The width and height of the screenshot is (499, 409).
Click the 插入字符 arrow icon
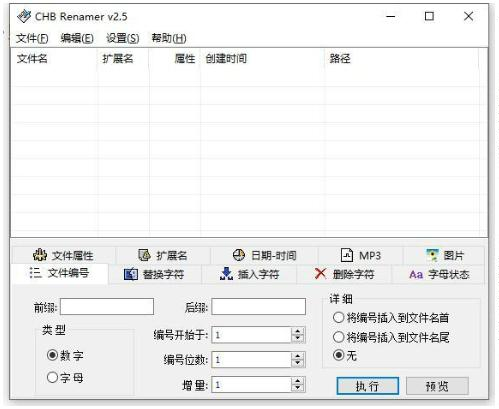click(226, 274)
